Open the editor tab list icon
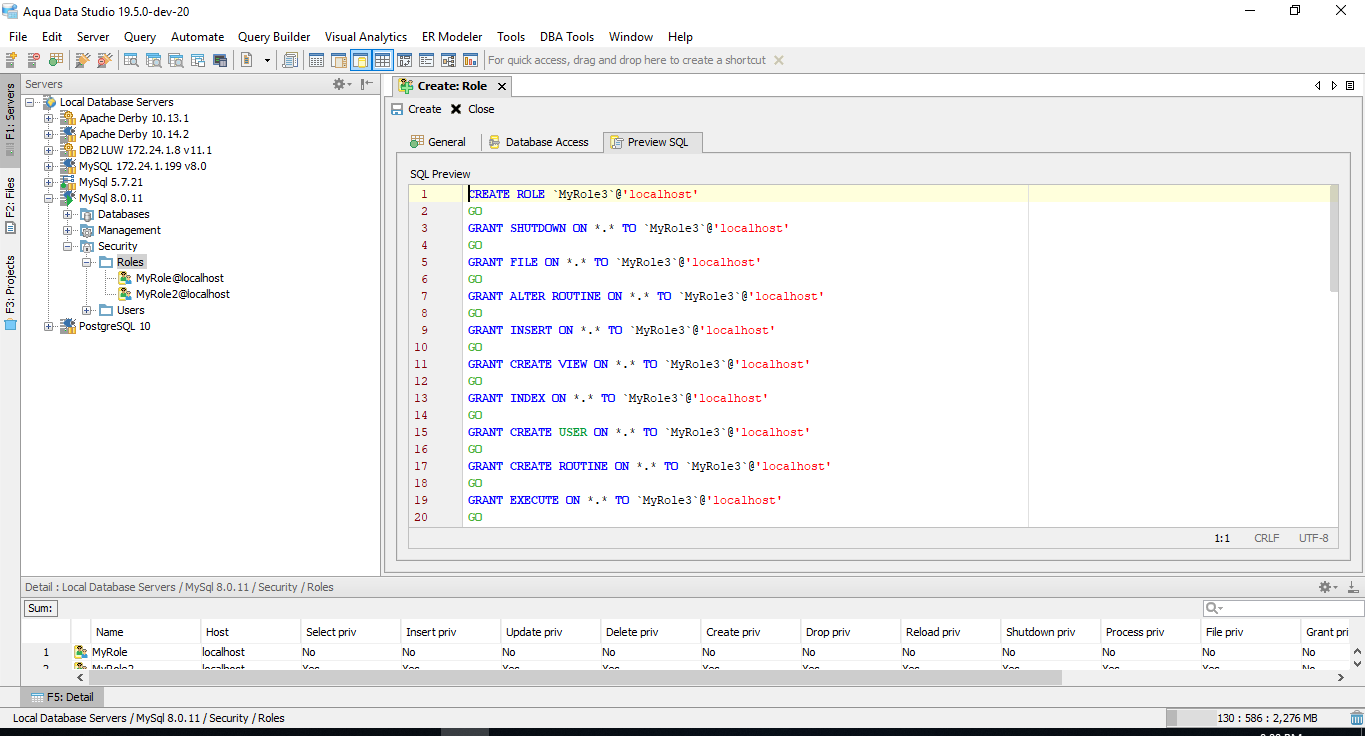 click(1350, 86)
